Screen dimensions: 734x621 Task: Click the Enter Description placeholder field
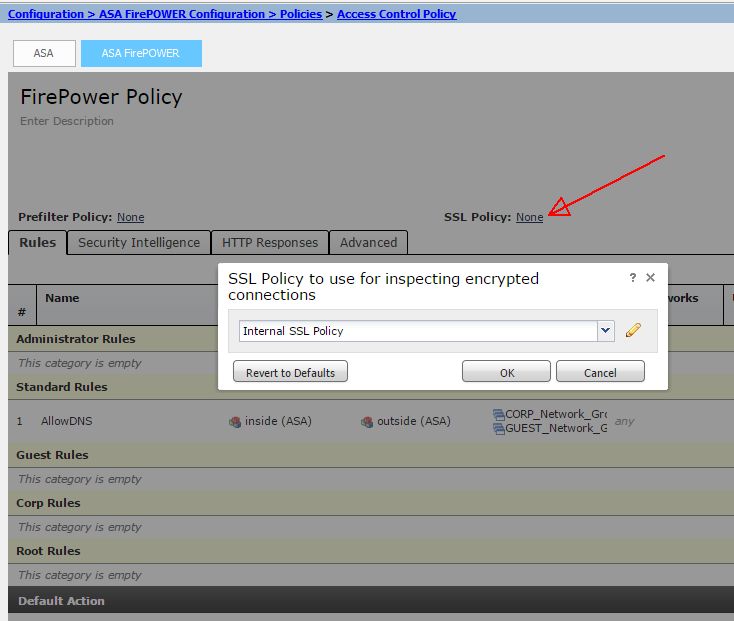click(x=66, y=121)
